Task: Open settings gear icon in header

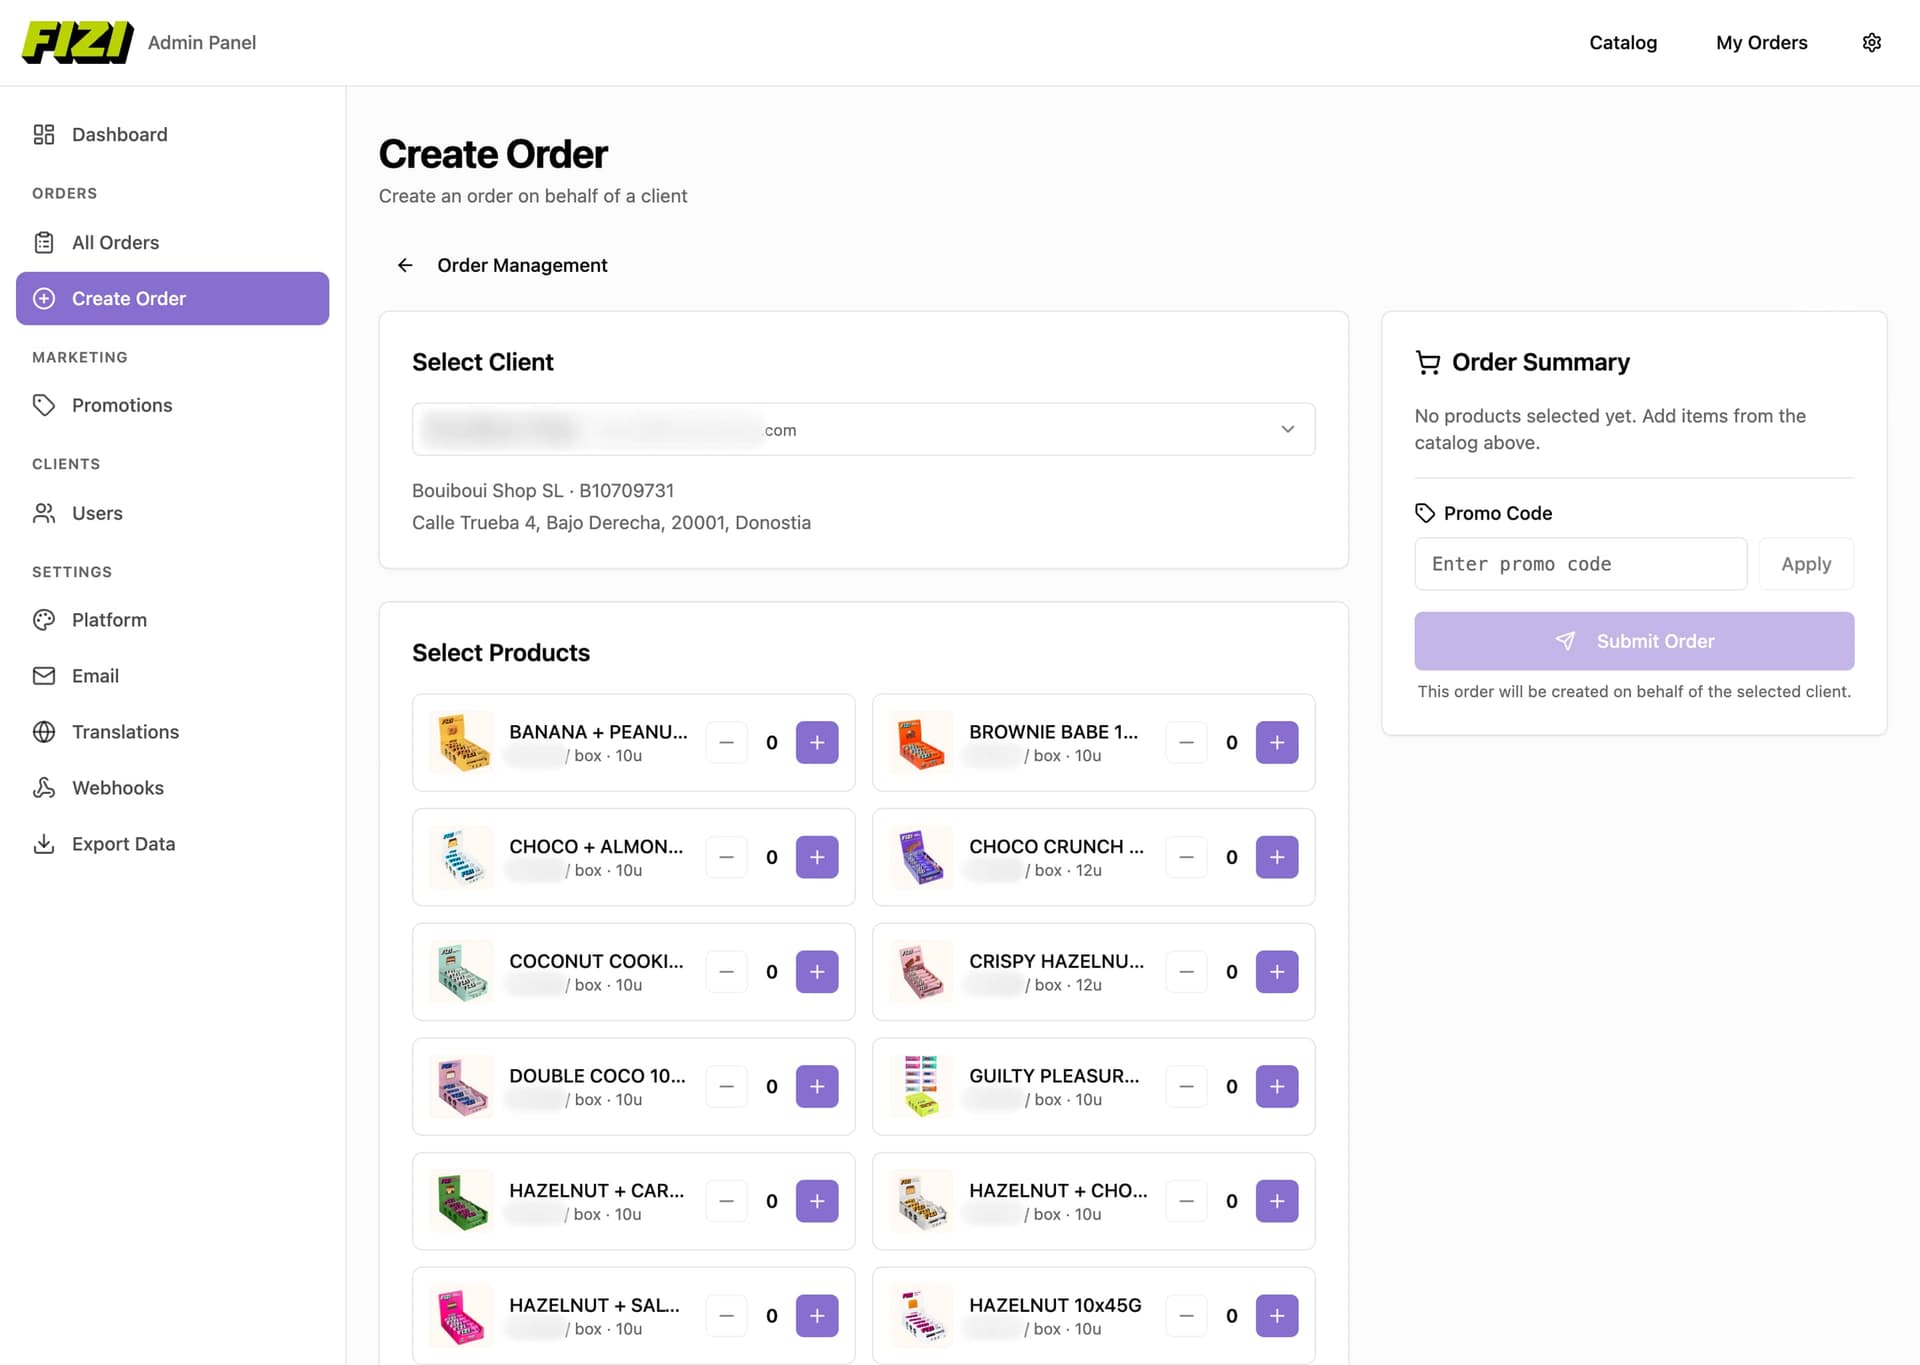Action: [1871, 42]
